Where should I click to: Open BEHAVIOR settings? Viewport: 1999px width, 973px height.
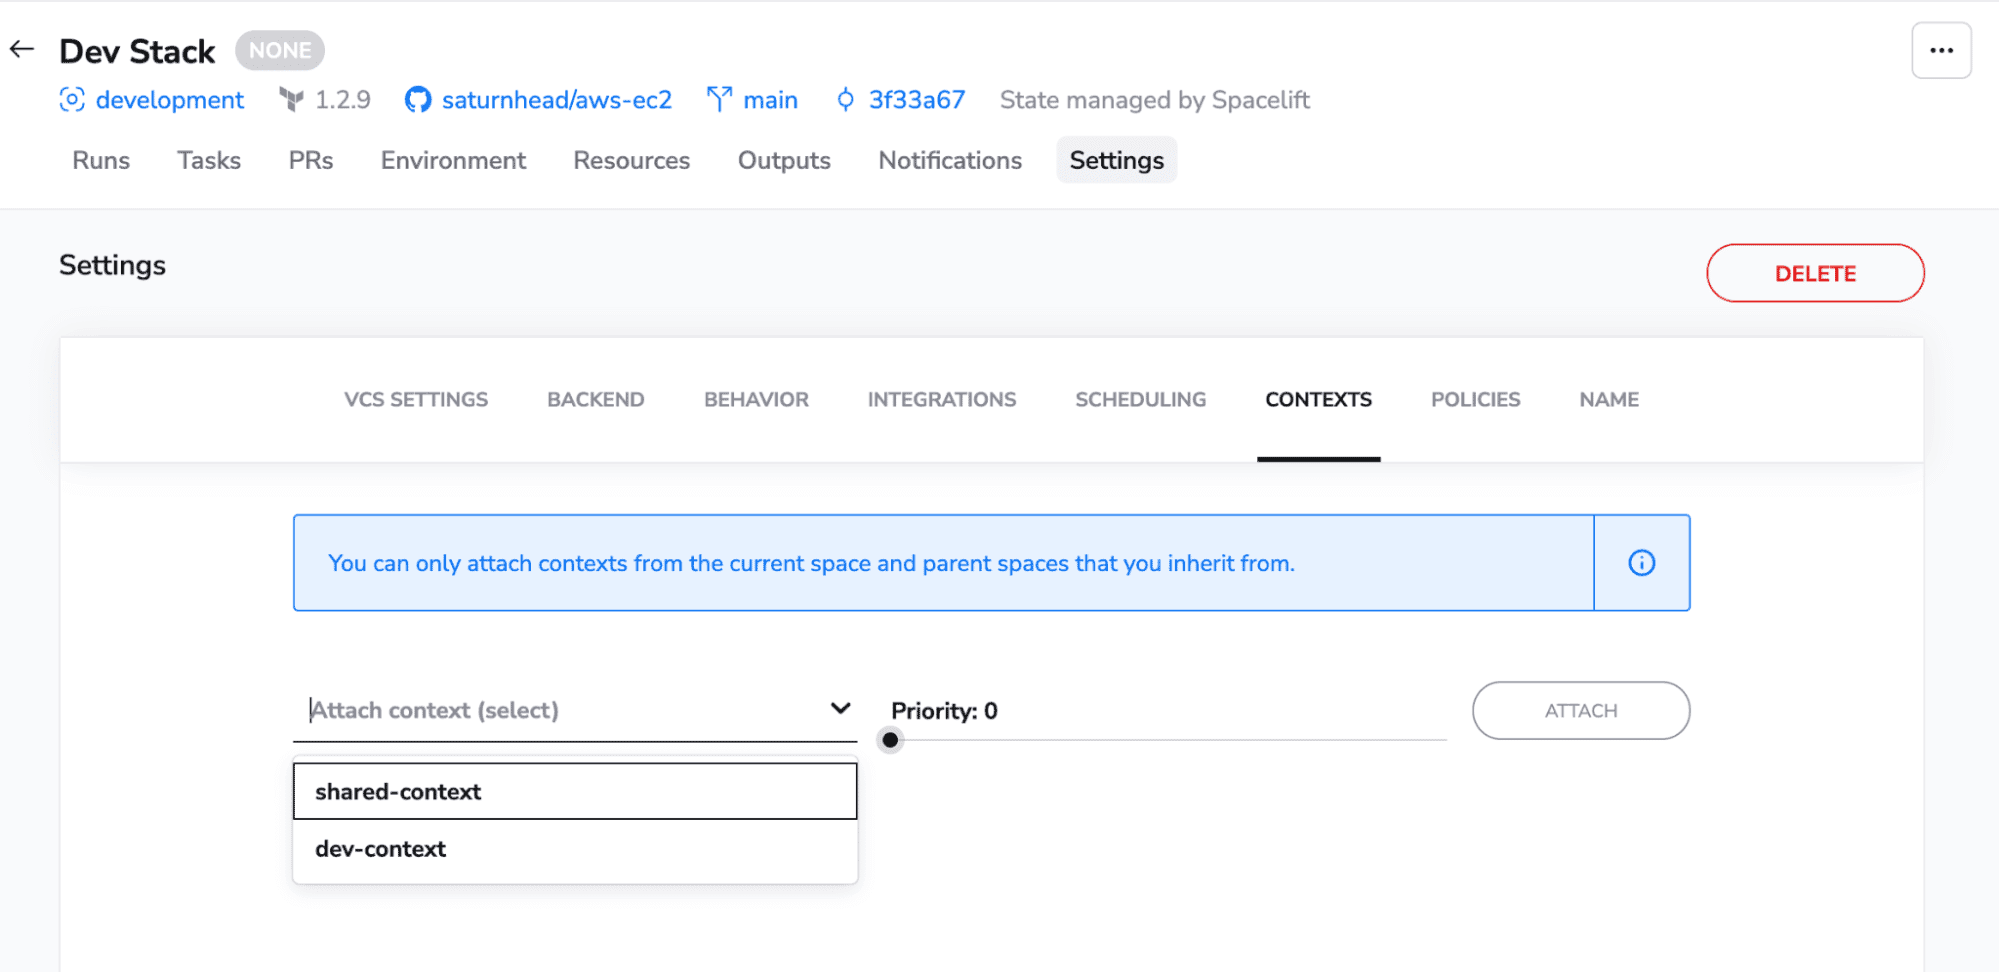pyautogui.click(x=756, y=399)
